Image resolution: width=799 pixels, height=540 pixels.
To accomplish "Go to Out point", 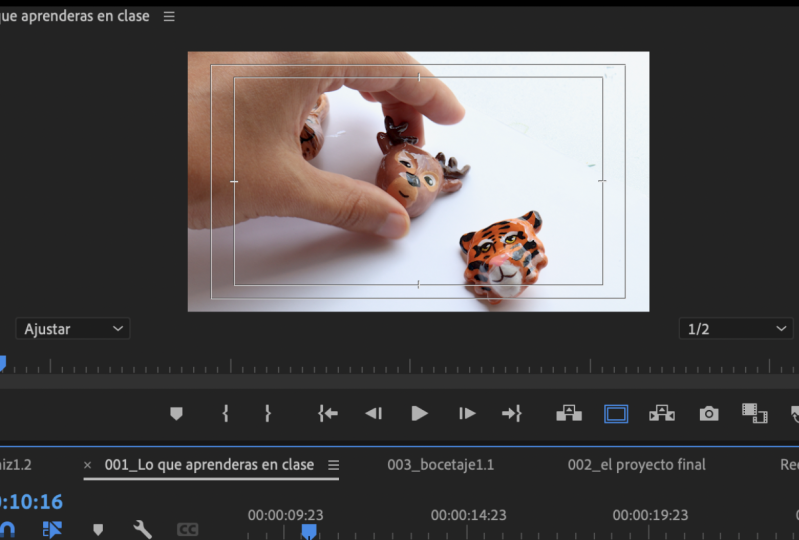I will [512, 413].
